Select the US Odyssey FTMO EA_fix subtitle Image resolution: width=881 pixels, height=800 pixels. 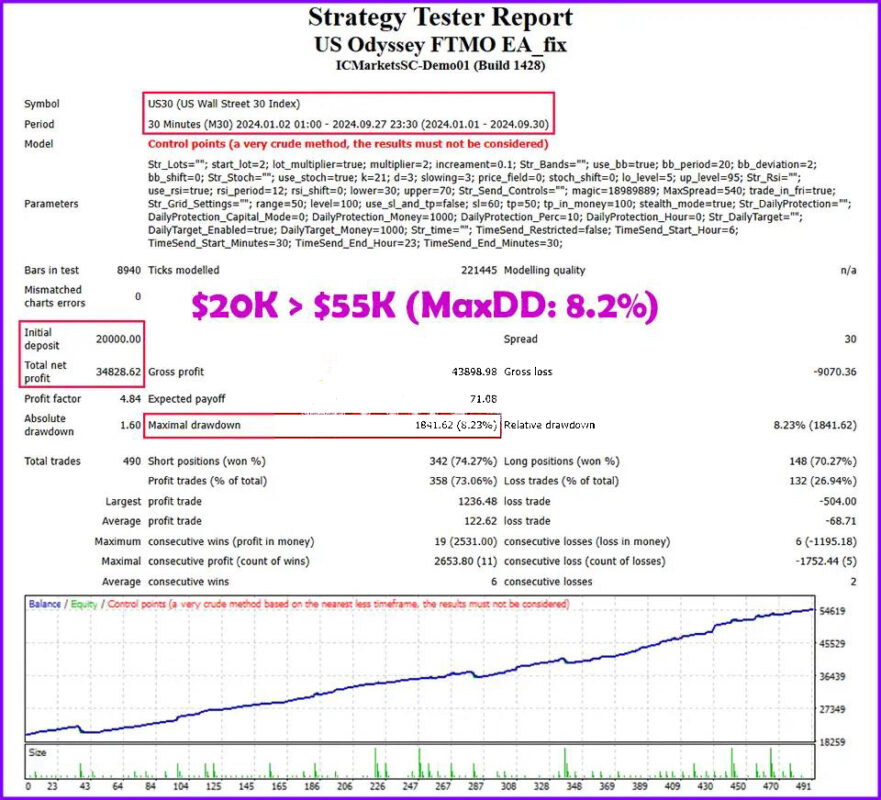440,45
